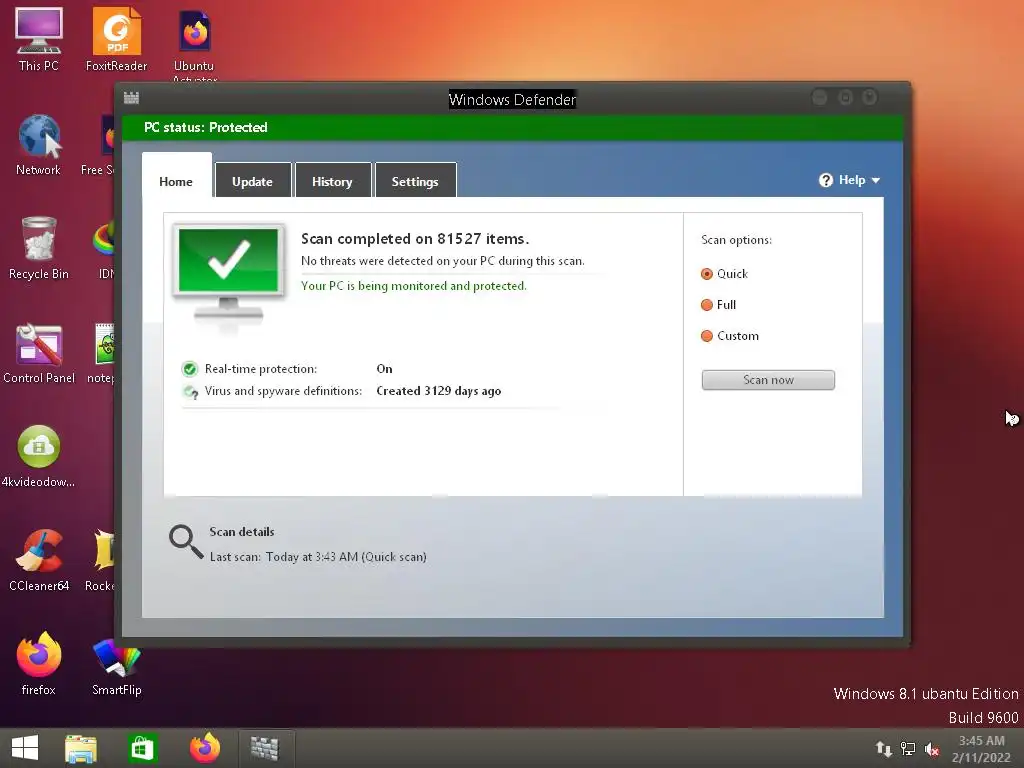This screenshot has height=768, width=1024.
Task: Open the Settings tab
Action: tap(415, 180)
